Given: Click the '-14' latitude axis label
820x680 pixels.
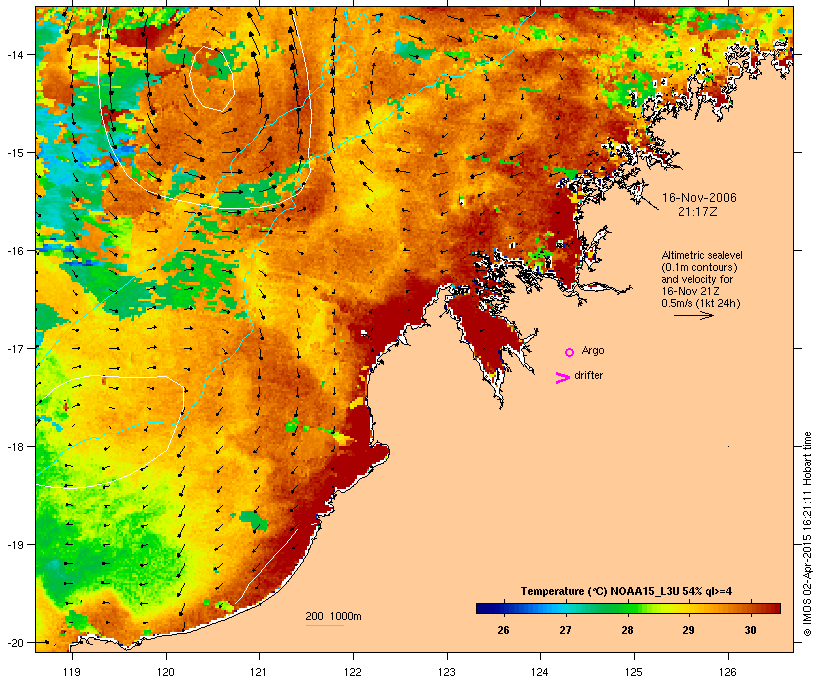Looking at the screenshot, I should (14, 54).
